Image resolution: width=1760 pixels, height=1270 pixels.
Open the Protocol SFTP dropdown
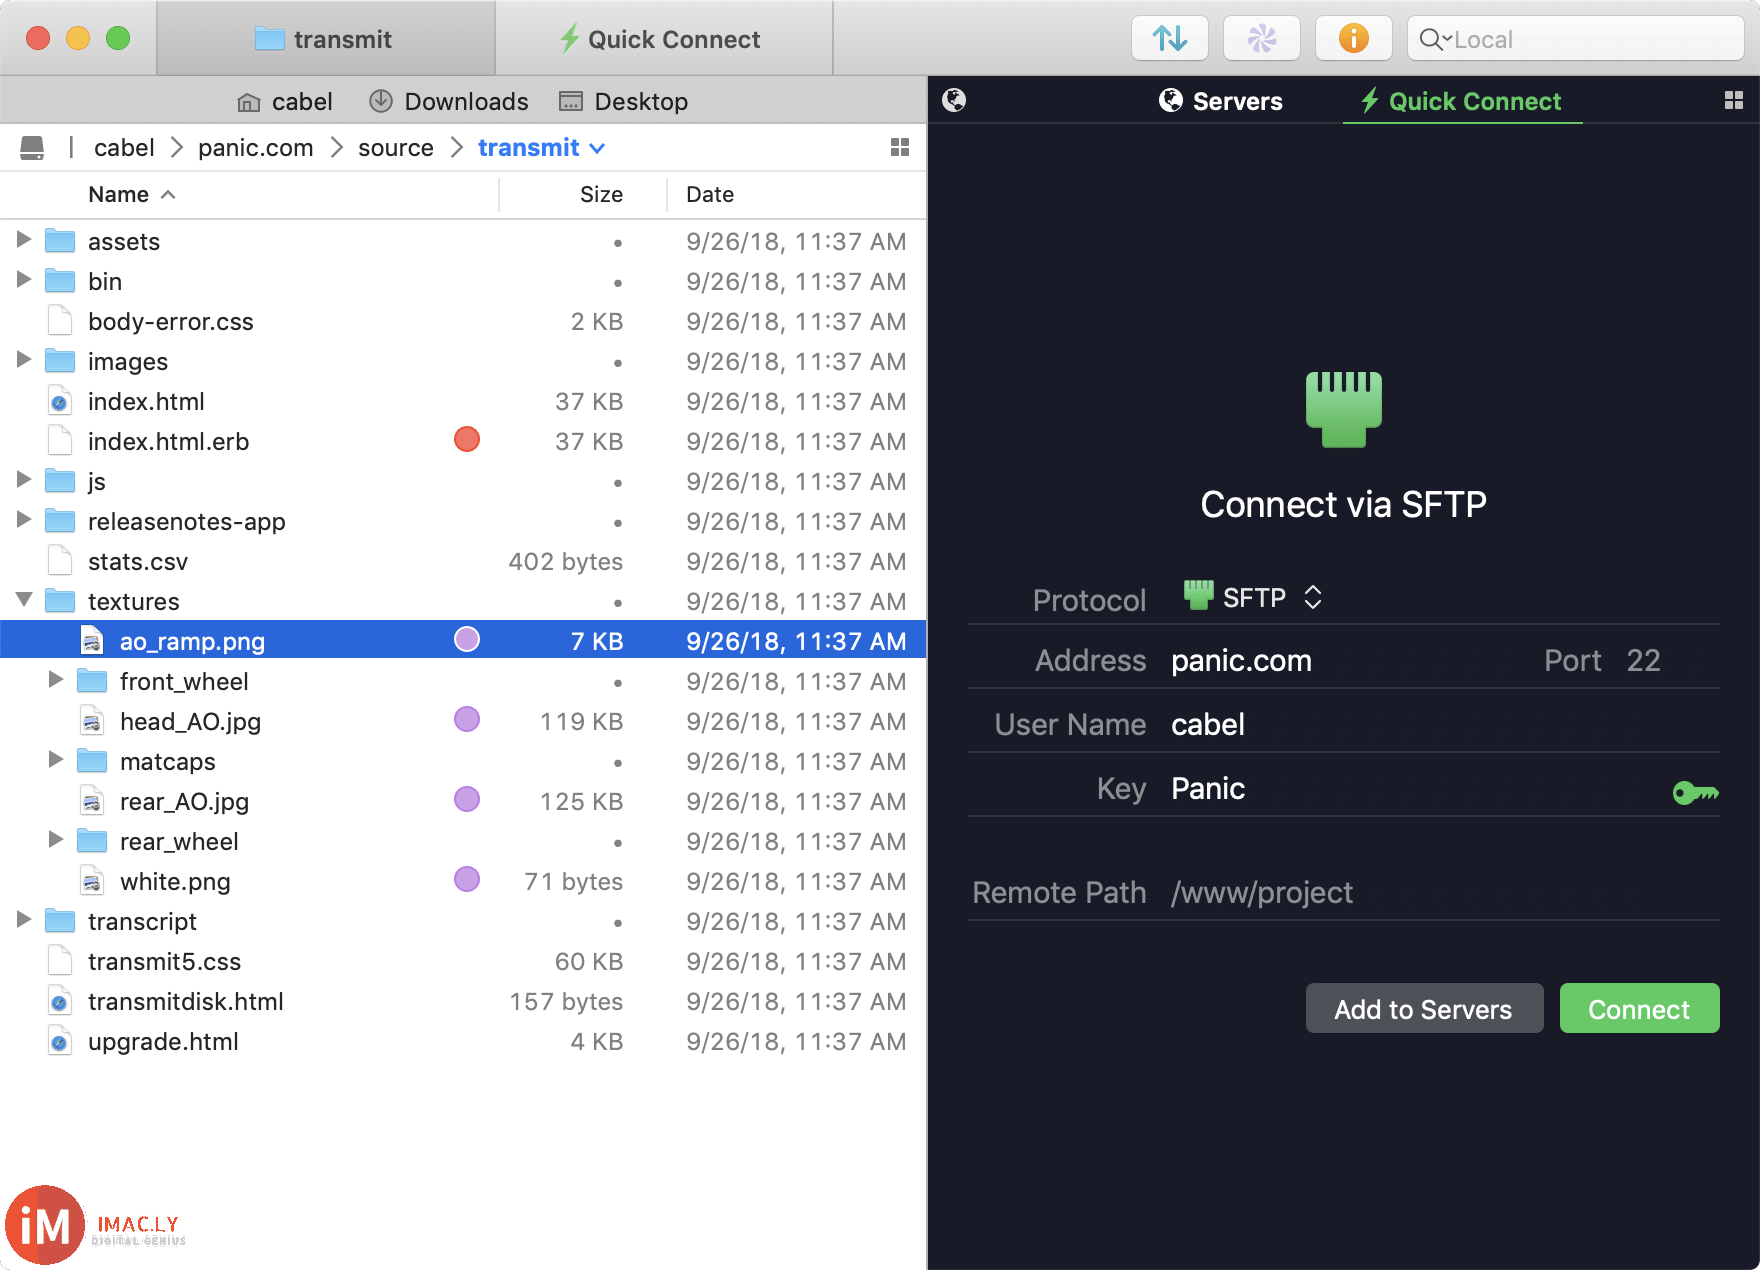click(x=1254, y=598)
